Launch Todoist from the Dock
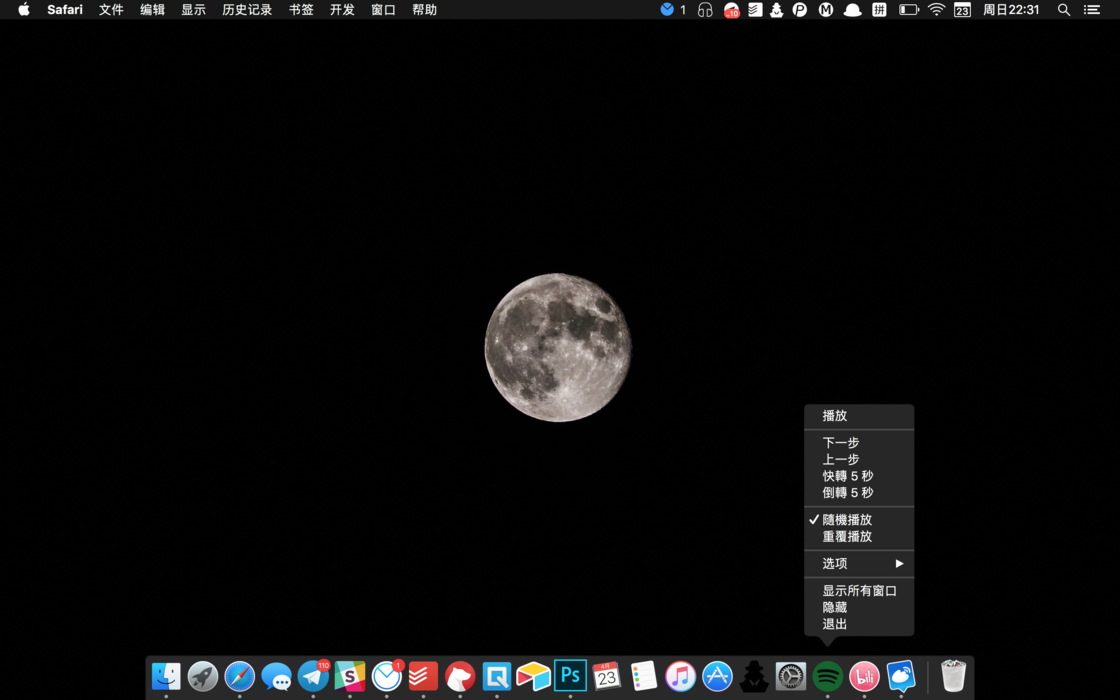The width and height of the screenshot is (1120, 700). pos(423,676)
